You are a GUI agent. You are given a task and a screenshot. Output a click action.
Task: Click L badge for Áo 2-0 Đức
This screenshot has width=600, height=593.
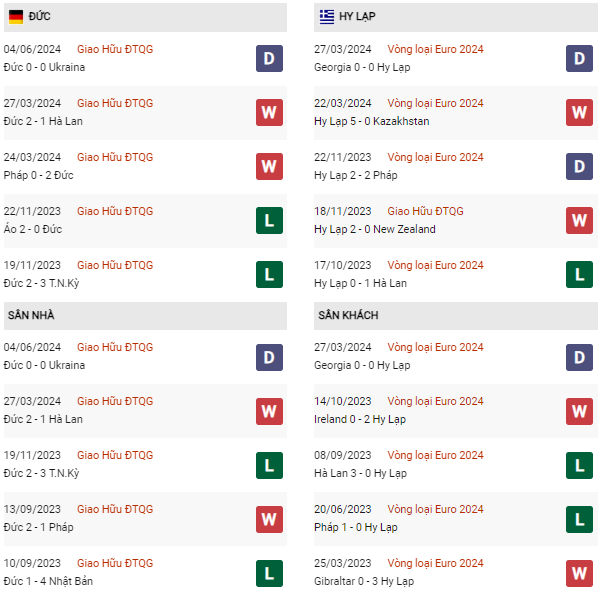coord(268,220)
